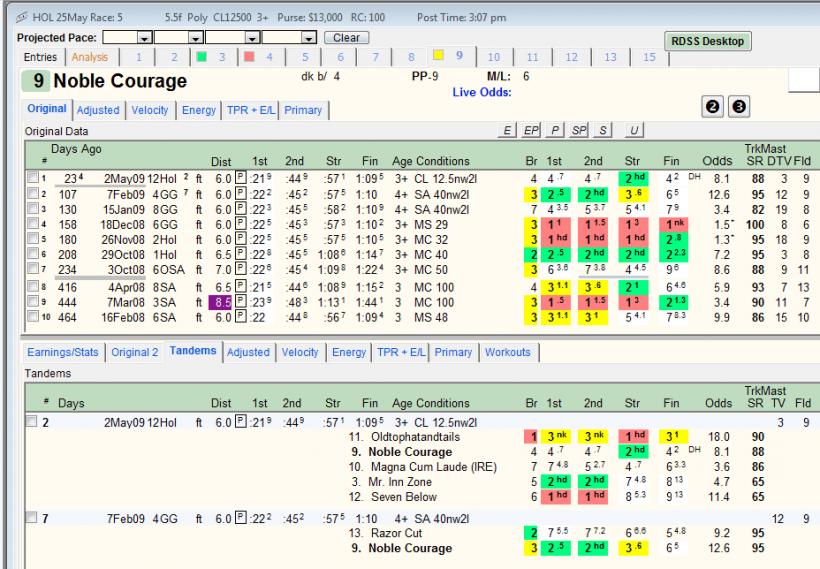Open the fourth Projected Pace dropdown
This screenshot has height=569, width=820.
[309, 38]
